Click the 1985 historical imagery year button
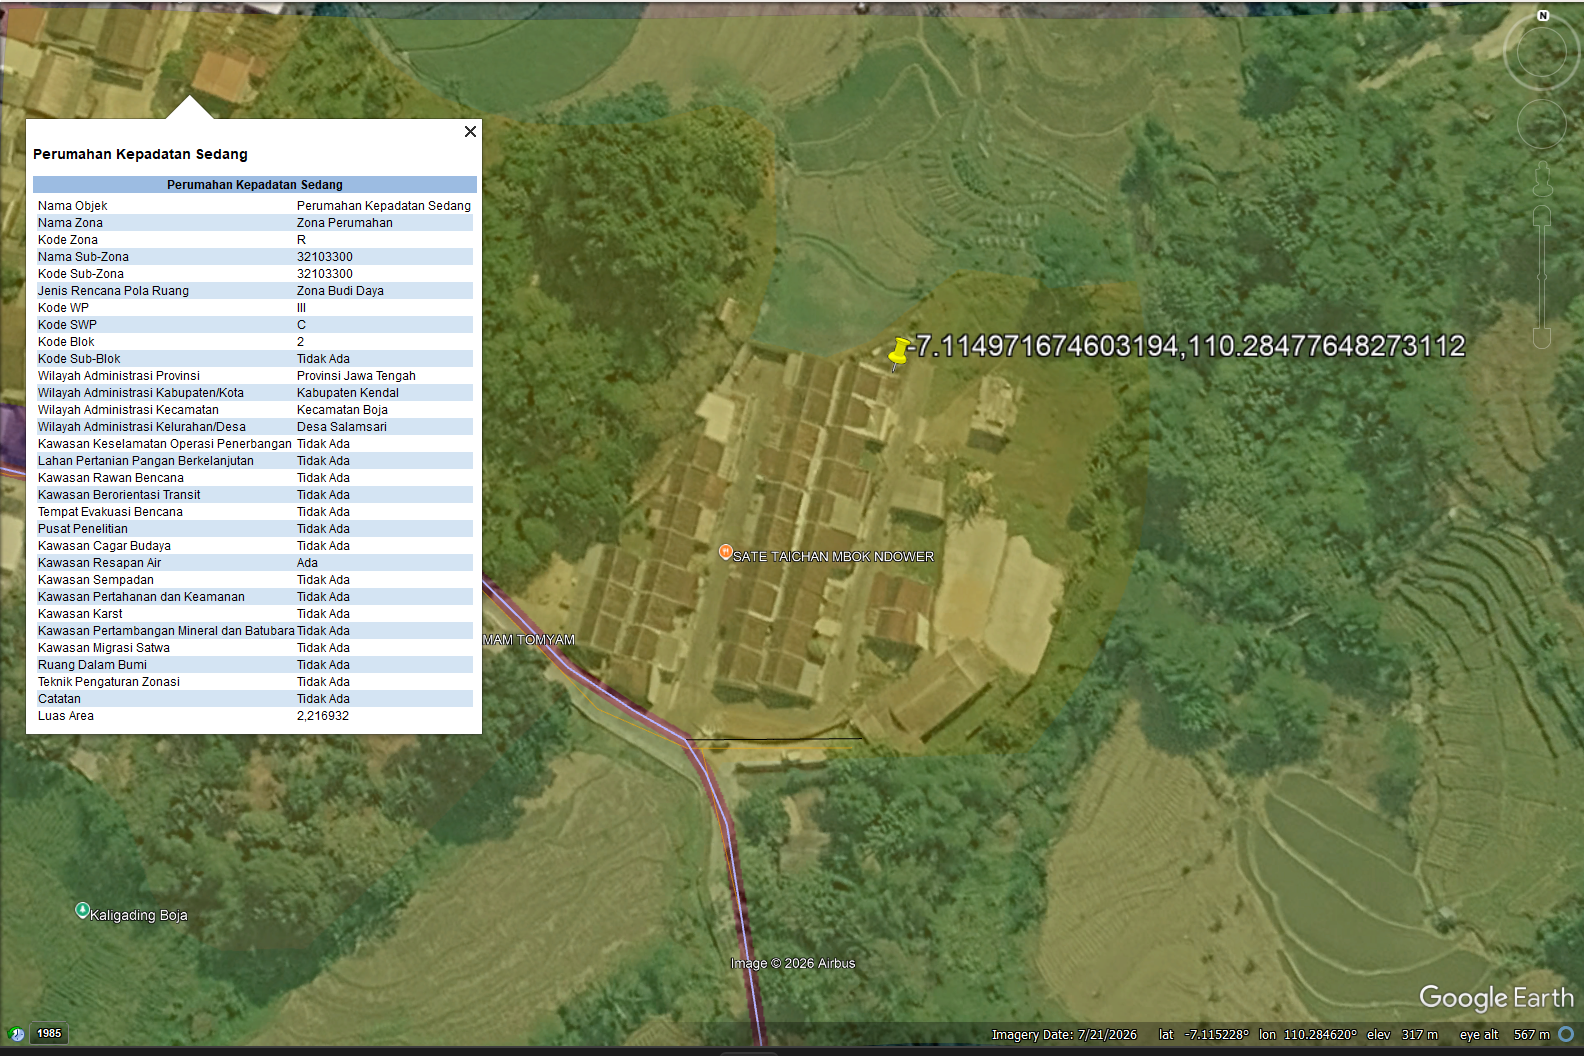 (49, 1034)
